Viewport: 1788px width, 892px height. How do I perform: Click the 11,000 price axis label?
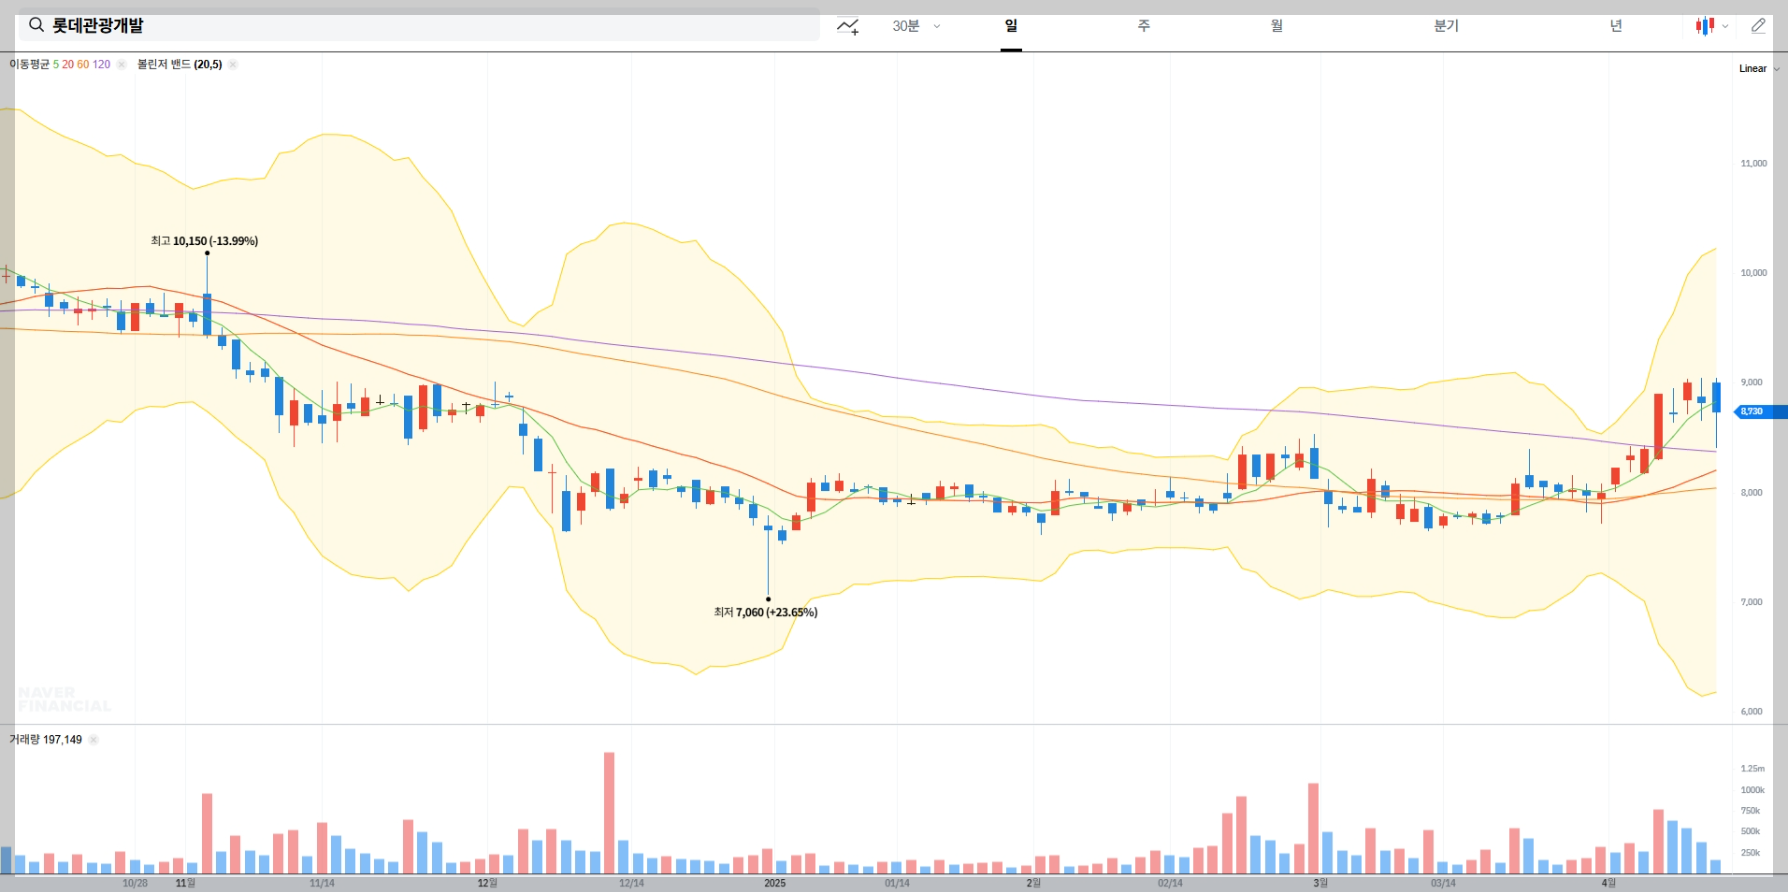(1753, 163)
